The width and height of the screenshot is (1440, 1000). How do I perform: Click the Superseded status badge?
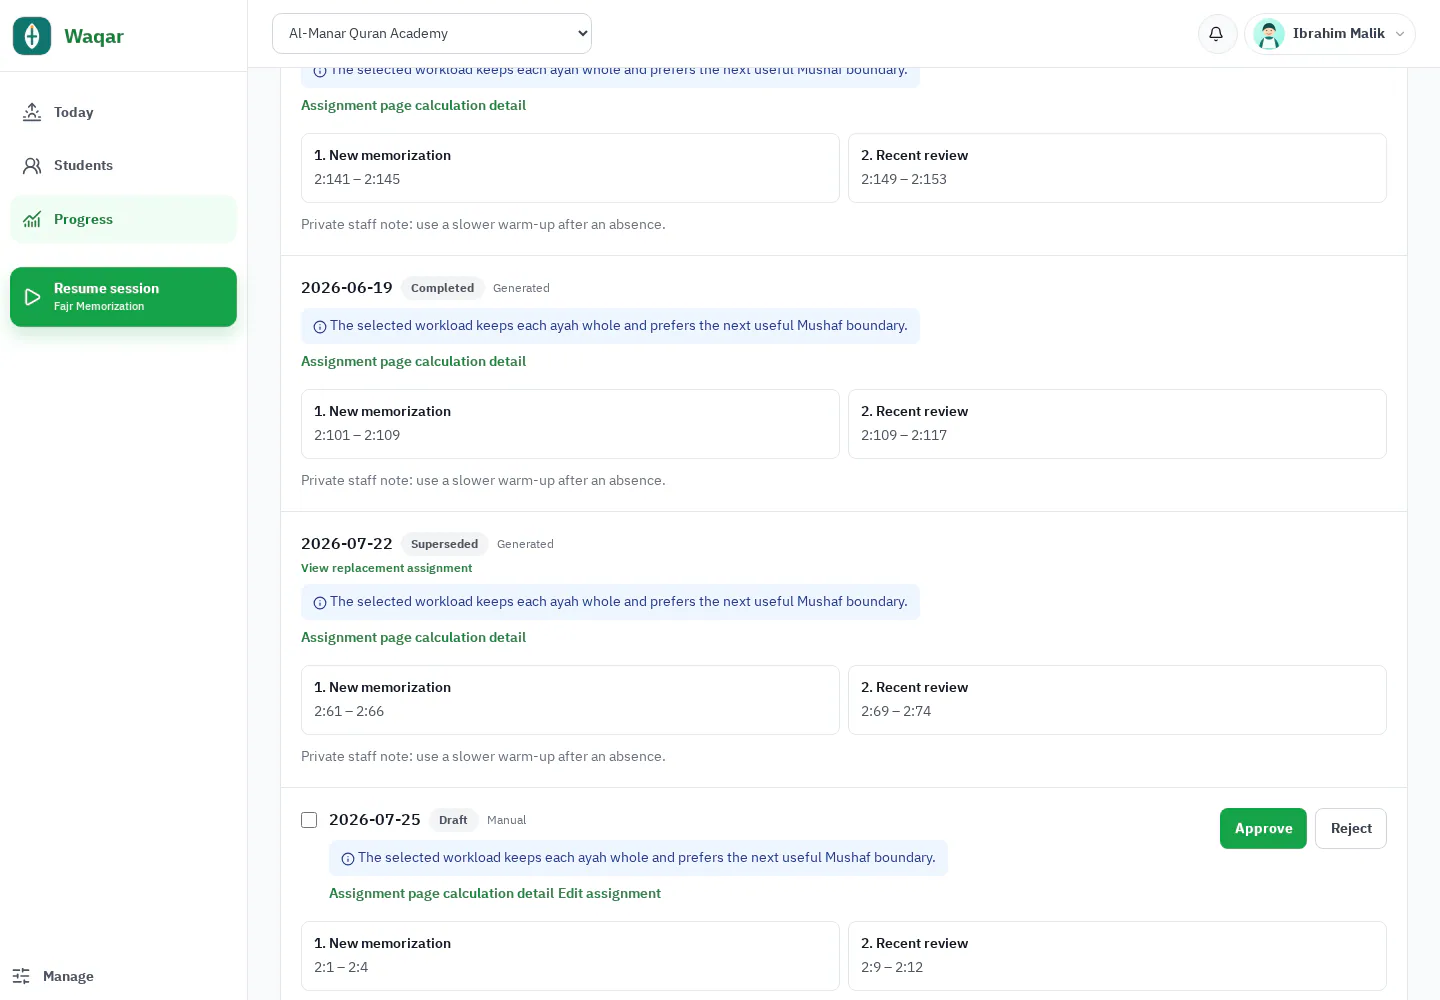[x=444, y=544]
